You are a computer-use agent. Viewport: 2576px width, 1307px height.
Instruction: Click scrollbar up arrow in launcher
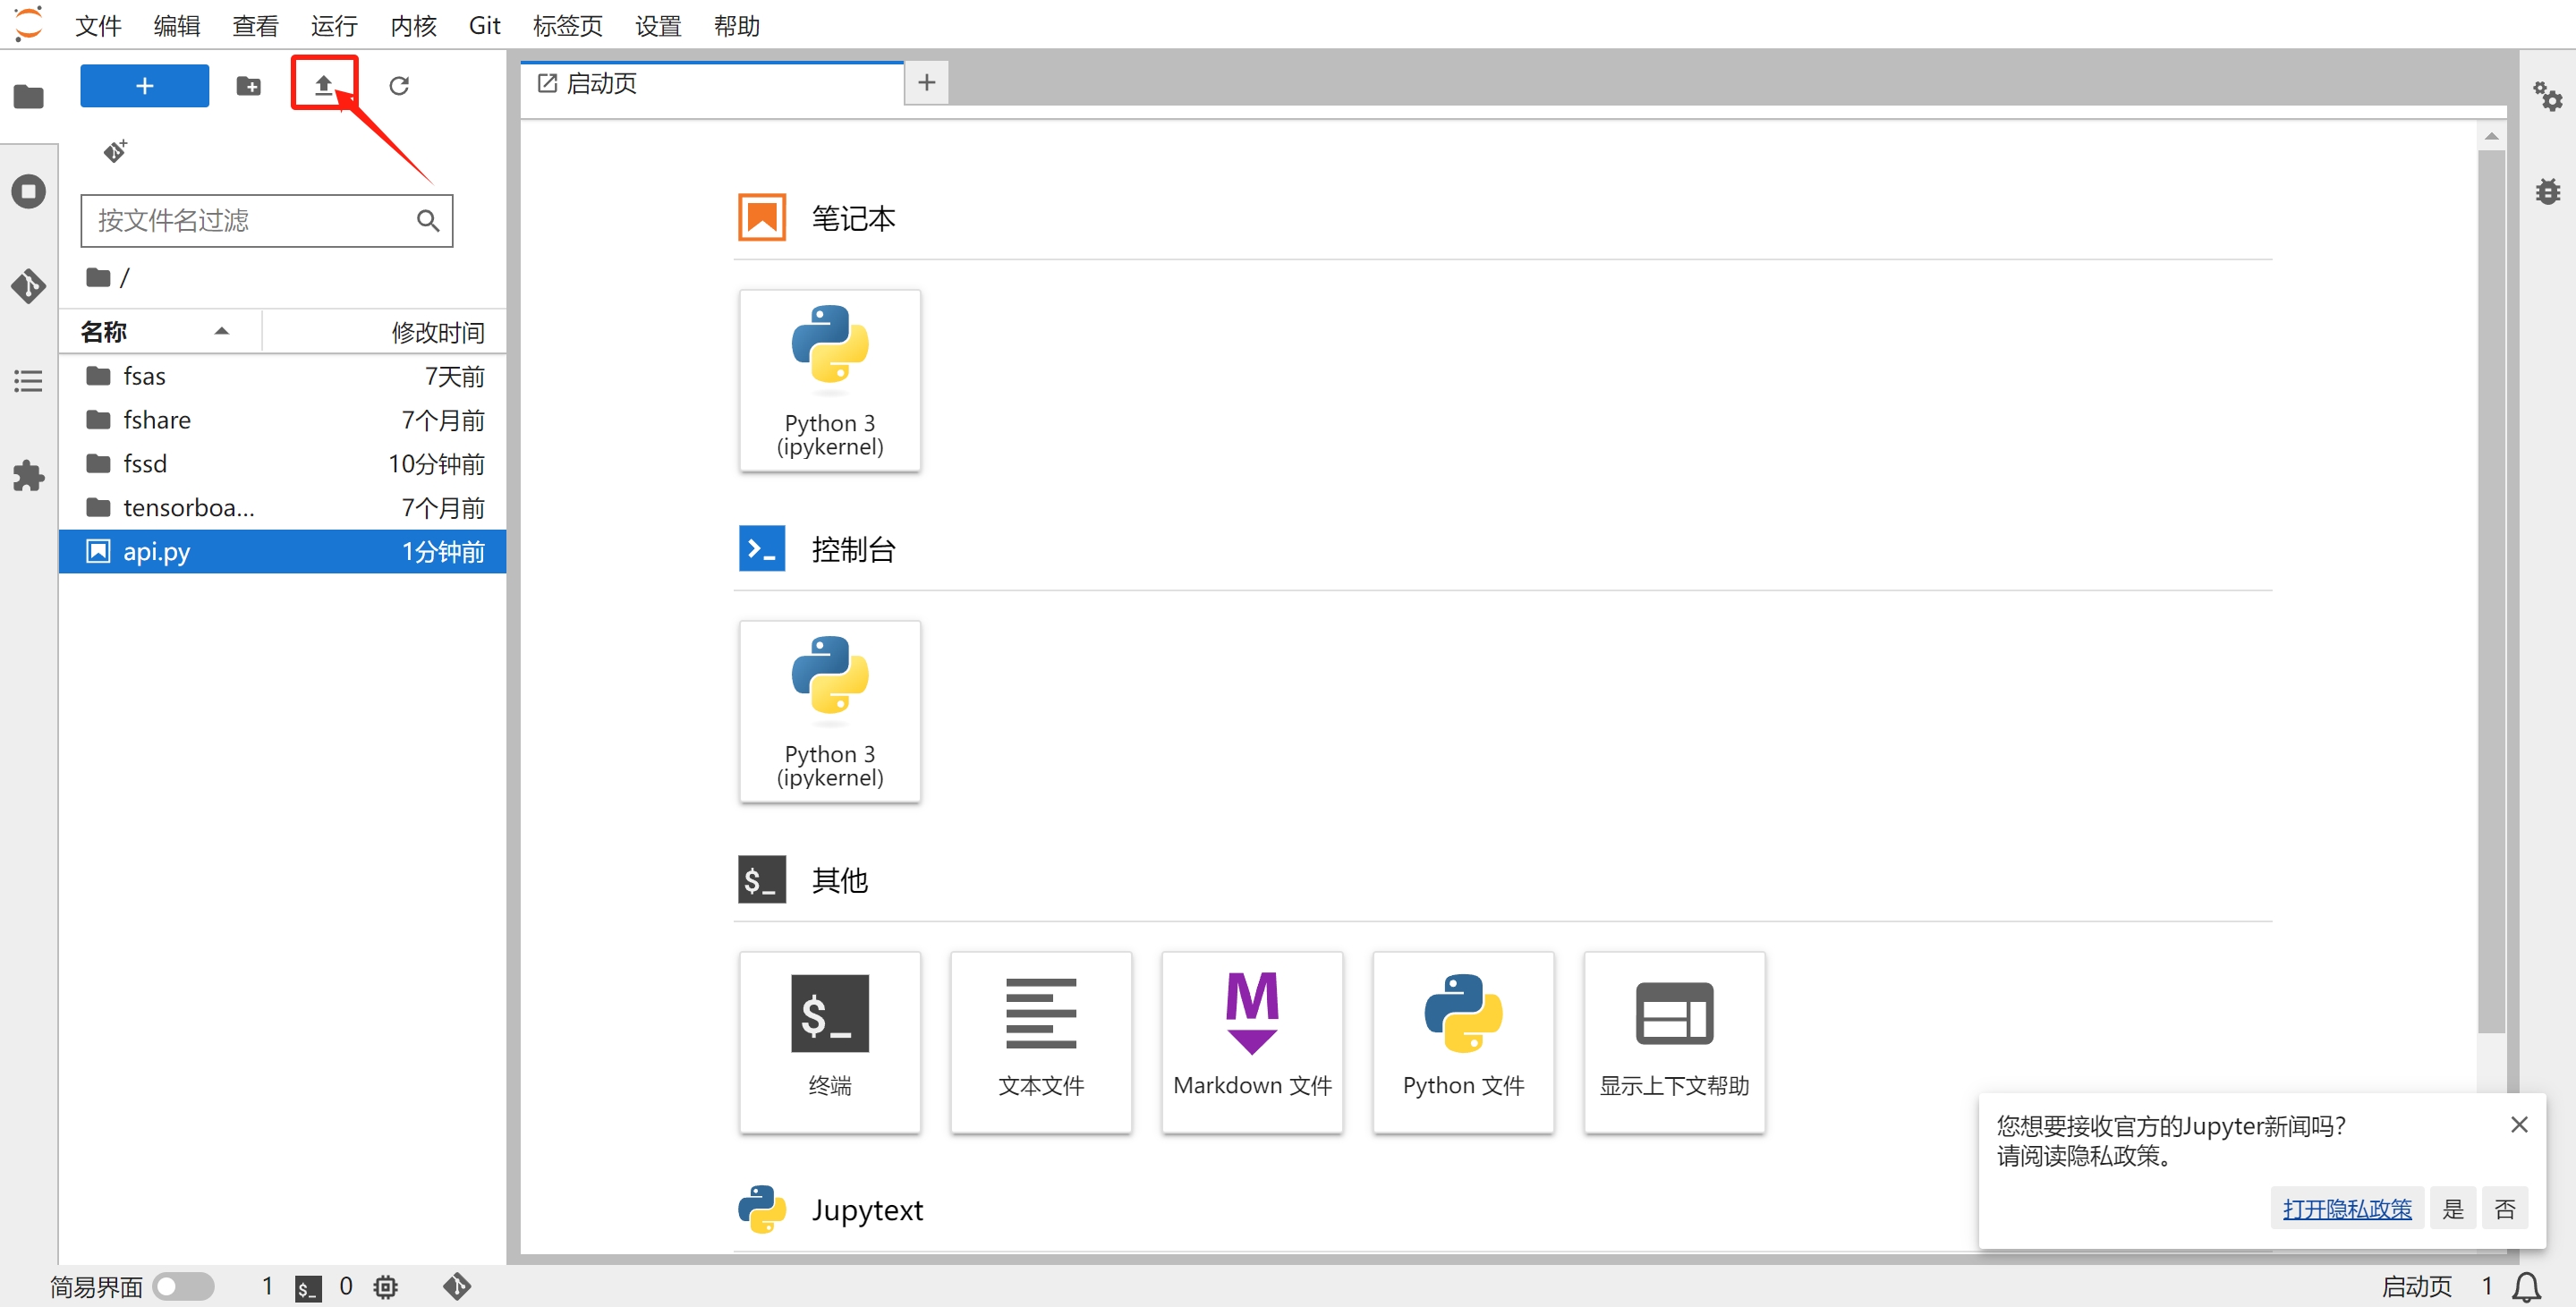point(2490,136)
